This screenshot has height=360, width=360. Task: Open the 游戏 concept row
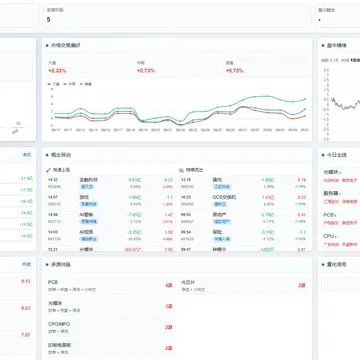(110, 200)
